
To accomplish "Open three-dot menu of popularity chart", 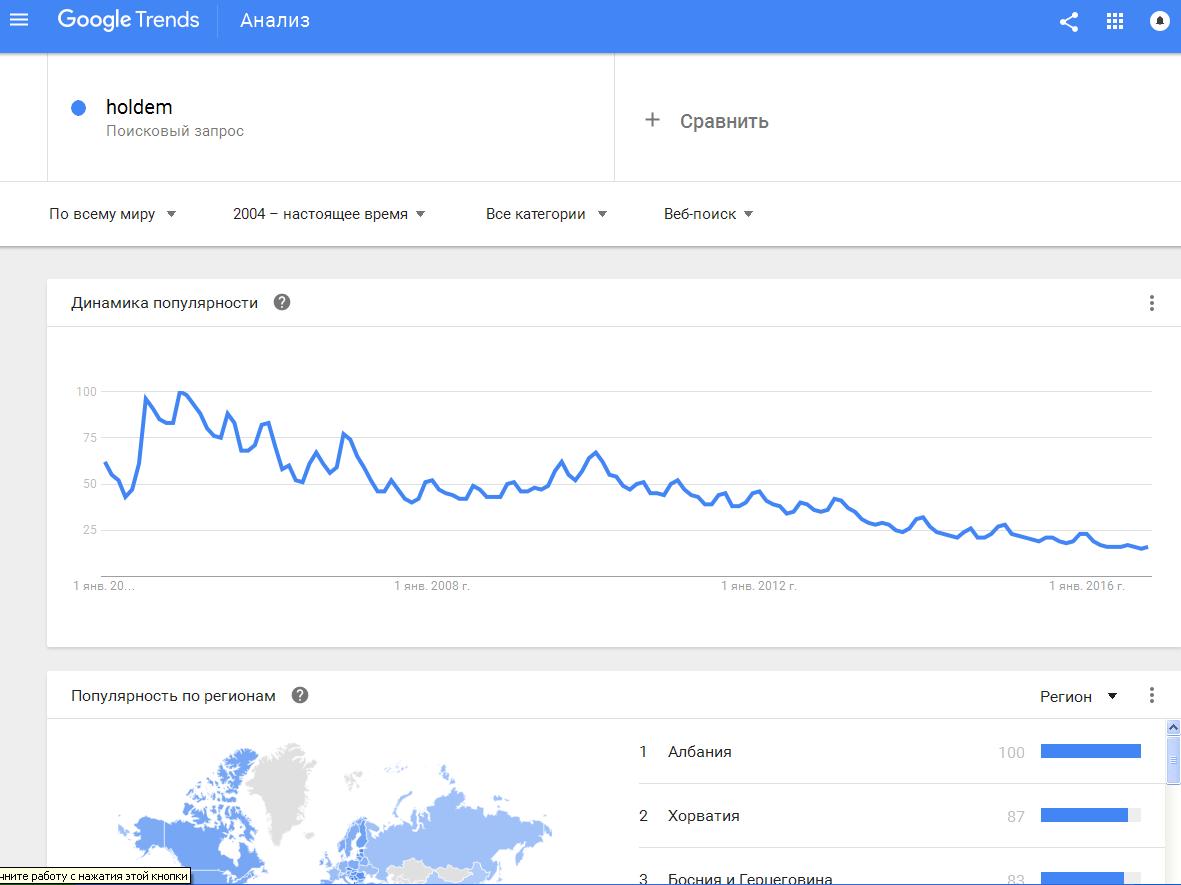I will [x=1152, y=303].
